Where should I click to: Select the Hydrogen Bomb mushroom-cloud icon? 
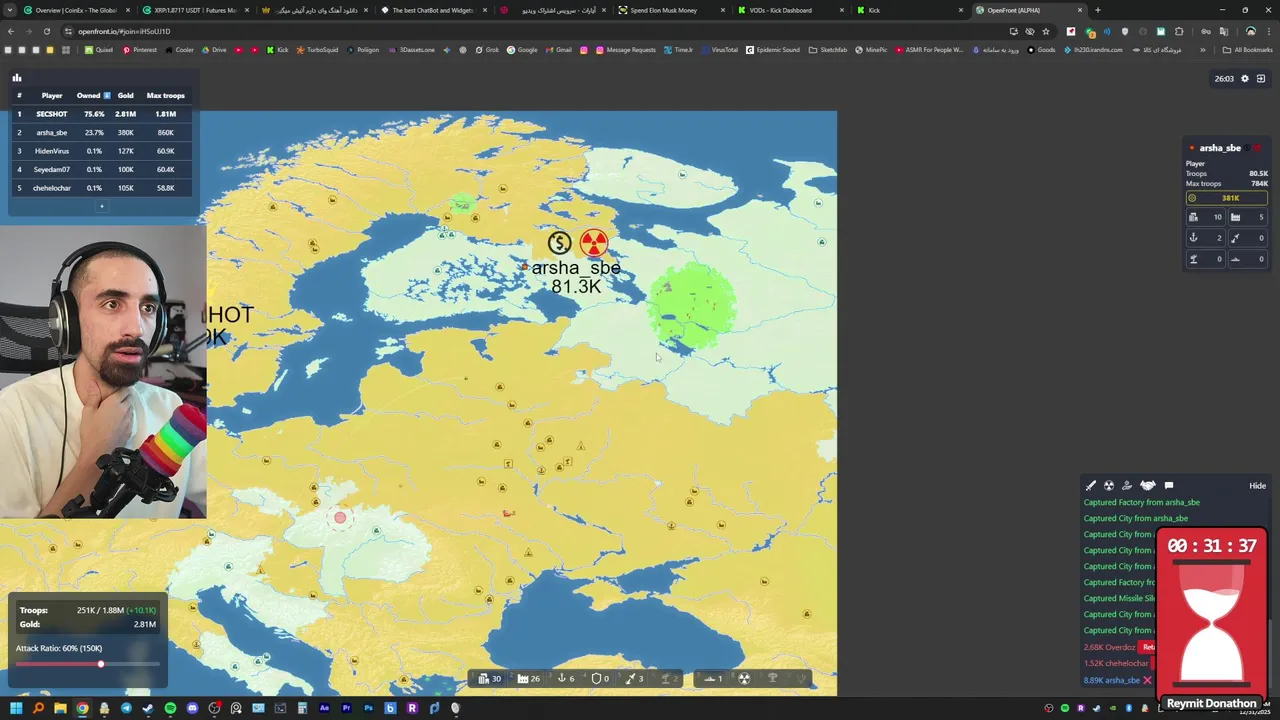(x=772, y=679)
